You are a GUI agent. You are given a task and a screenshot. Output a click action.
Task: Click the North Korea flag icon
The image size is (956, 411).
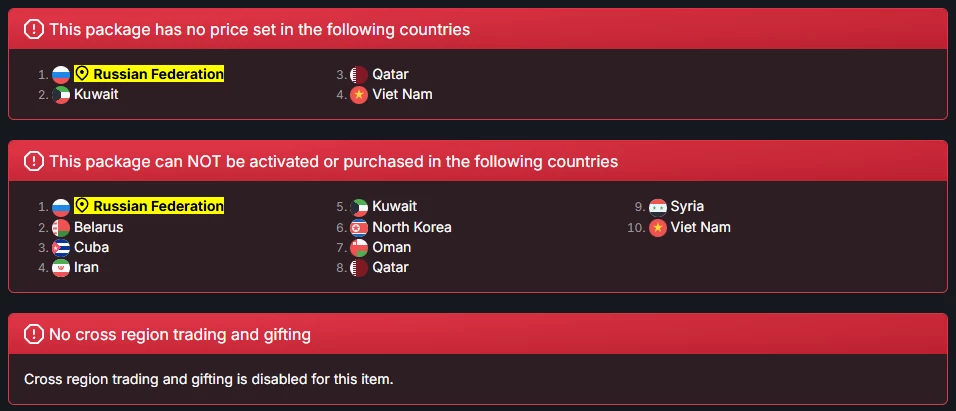[x=359, y=227]
